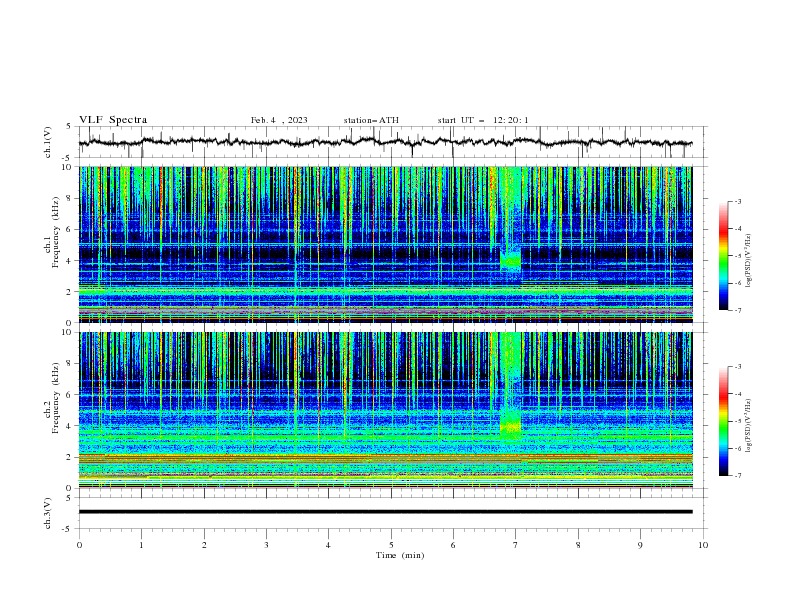Viewport: 792px width, 612px height.
Task: Click the ch.2 "Frequency (kHz)" axis label
Action: [x=56, y=398]
